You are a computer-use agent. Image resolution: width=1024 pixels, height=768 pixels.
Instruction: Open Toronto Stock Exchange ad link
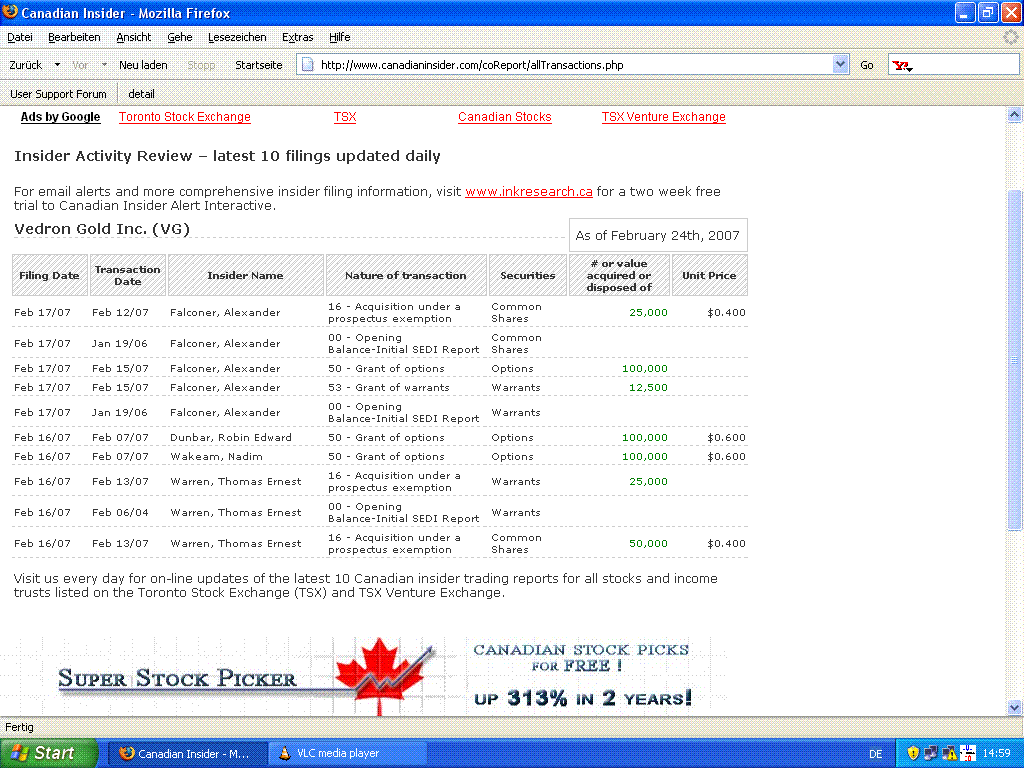pyautogui.click(x=185, y=117)
